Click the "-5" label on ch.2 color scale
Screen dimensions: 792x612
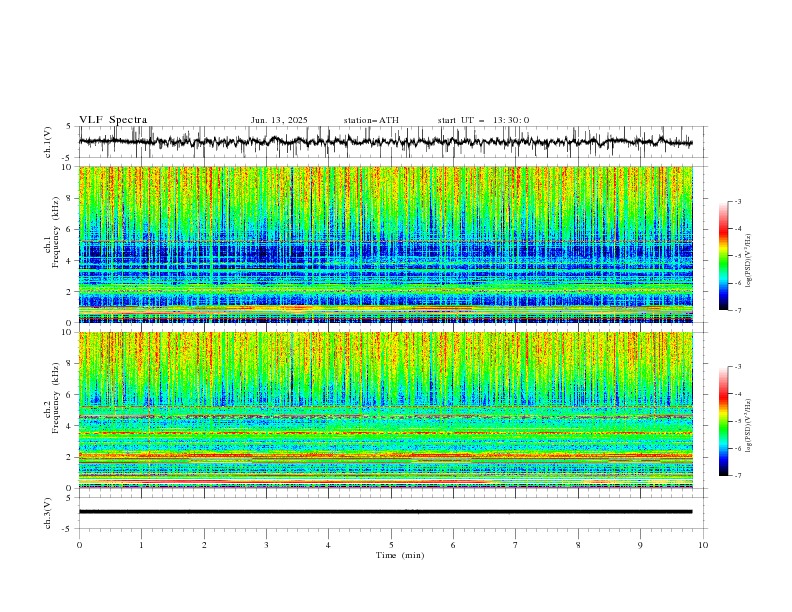tap(738, 421)
